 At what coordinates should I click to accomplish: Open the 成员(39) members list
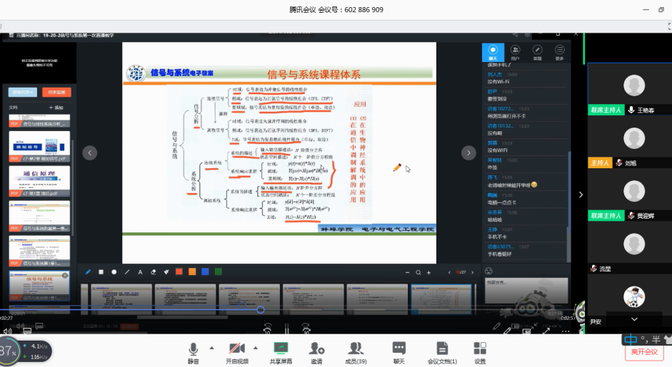coord(356,353)
